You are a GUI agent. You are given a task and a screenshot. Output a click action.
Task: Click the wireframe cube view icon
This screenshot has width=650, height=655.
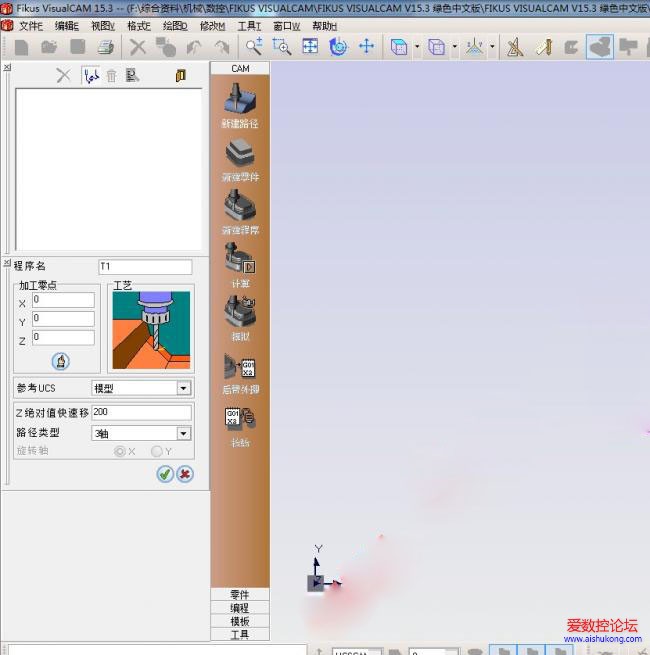[x=436, y=46]
